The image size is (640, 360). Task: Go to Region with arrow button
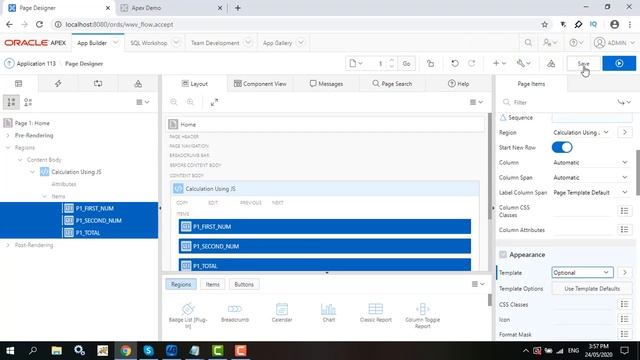pos(625,133)
